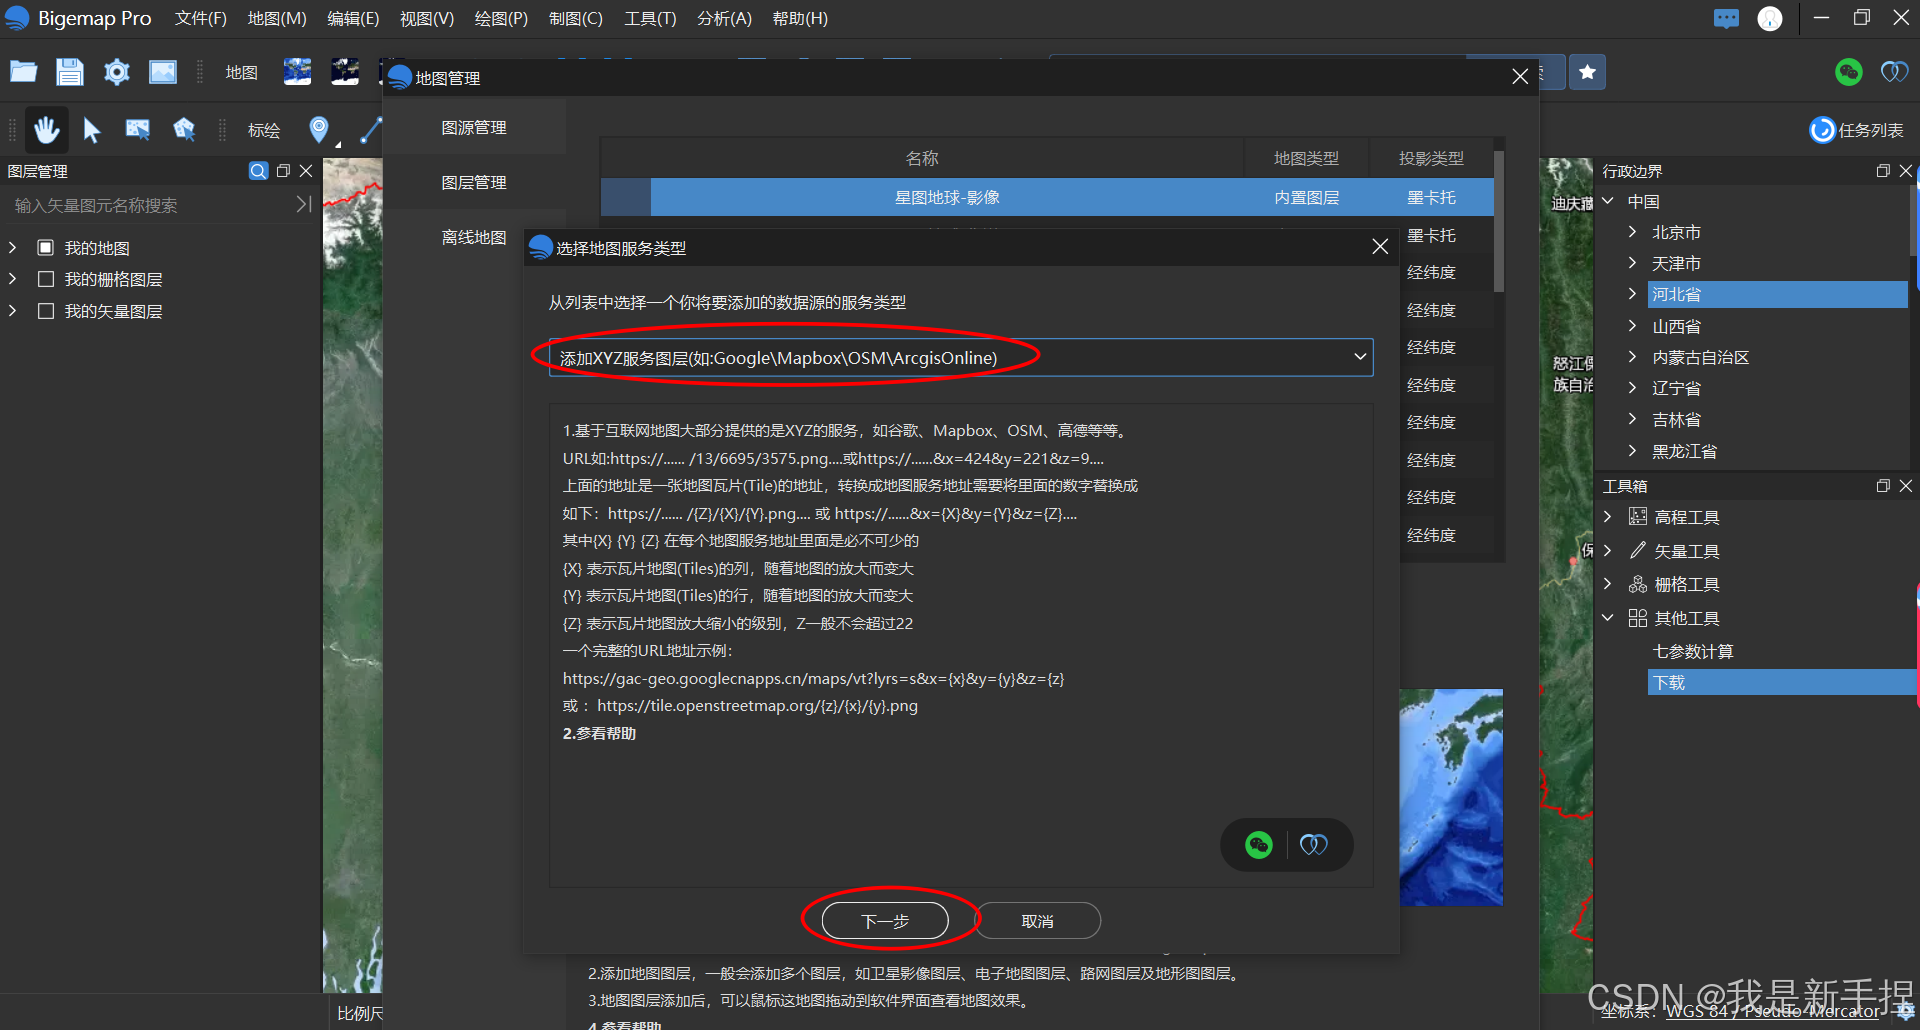The height and width of the screenshot is (1030, 1920).
Task: Open the 地图(M) menu
Action: tap(277, 18)
